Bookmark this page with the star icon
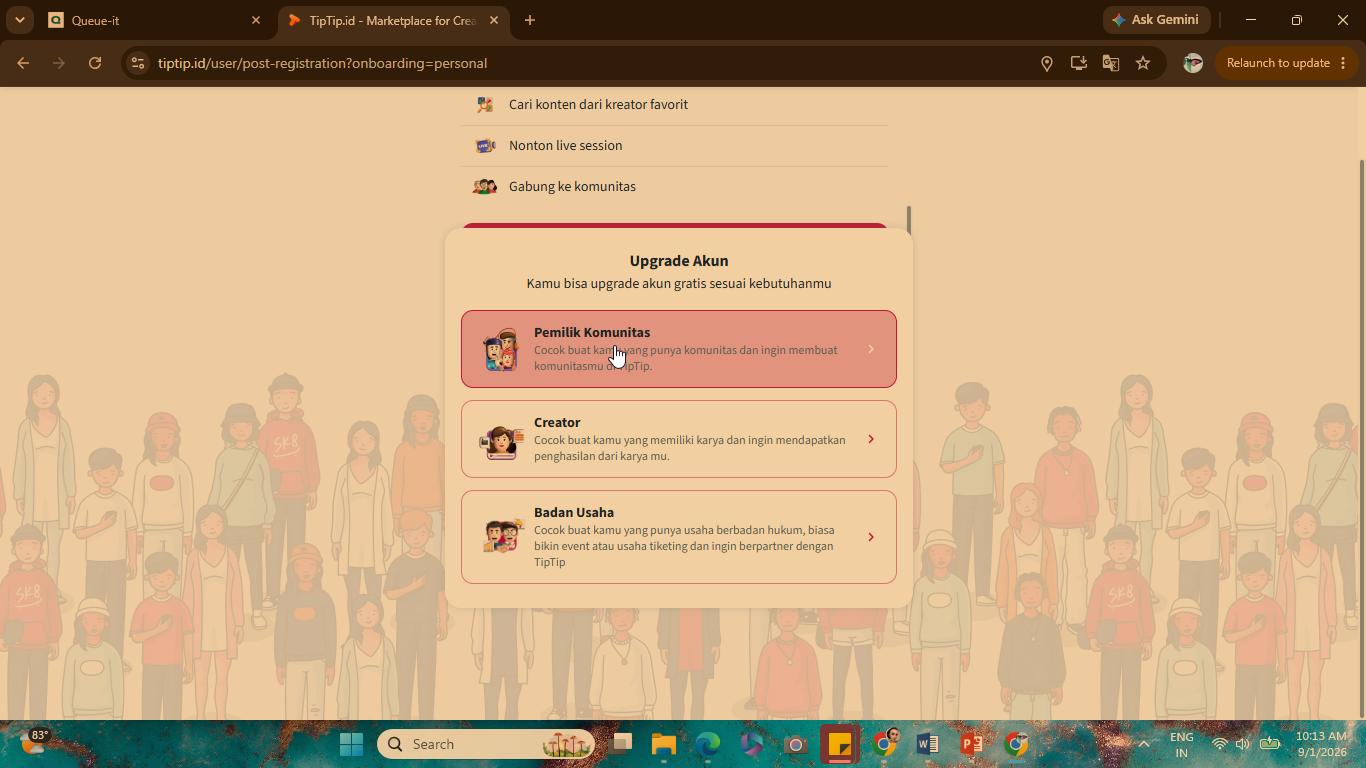This screenshot has height=768, width=1366. [x=1143, y=63]
